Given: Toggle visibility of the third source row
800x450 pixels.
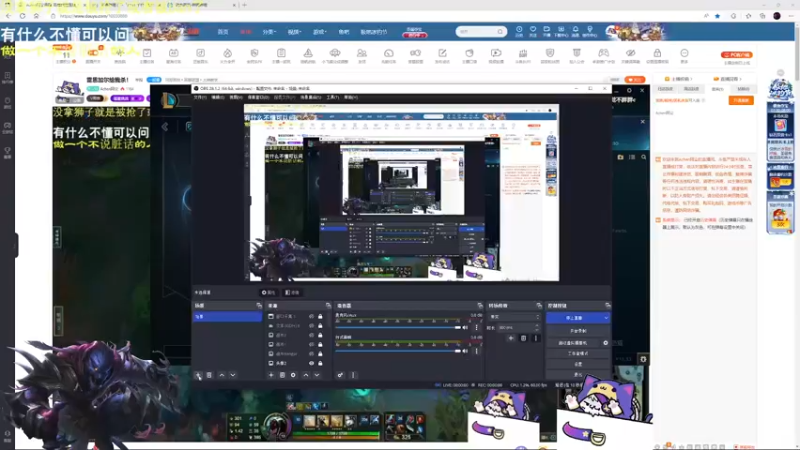Looking at the screenshot, I should click(311, 335).
